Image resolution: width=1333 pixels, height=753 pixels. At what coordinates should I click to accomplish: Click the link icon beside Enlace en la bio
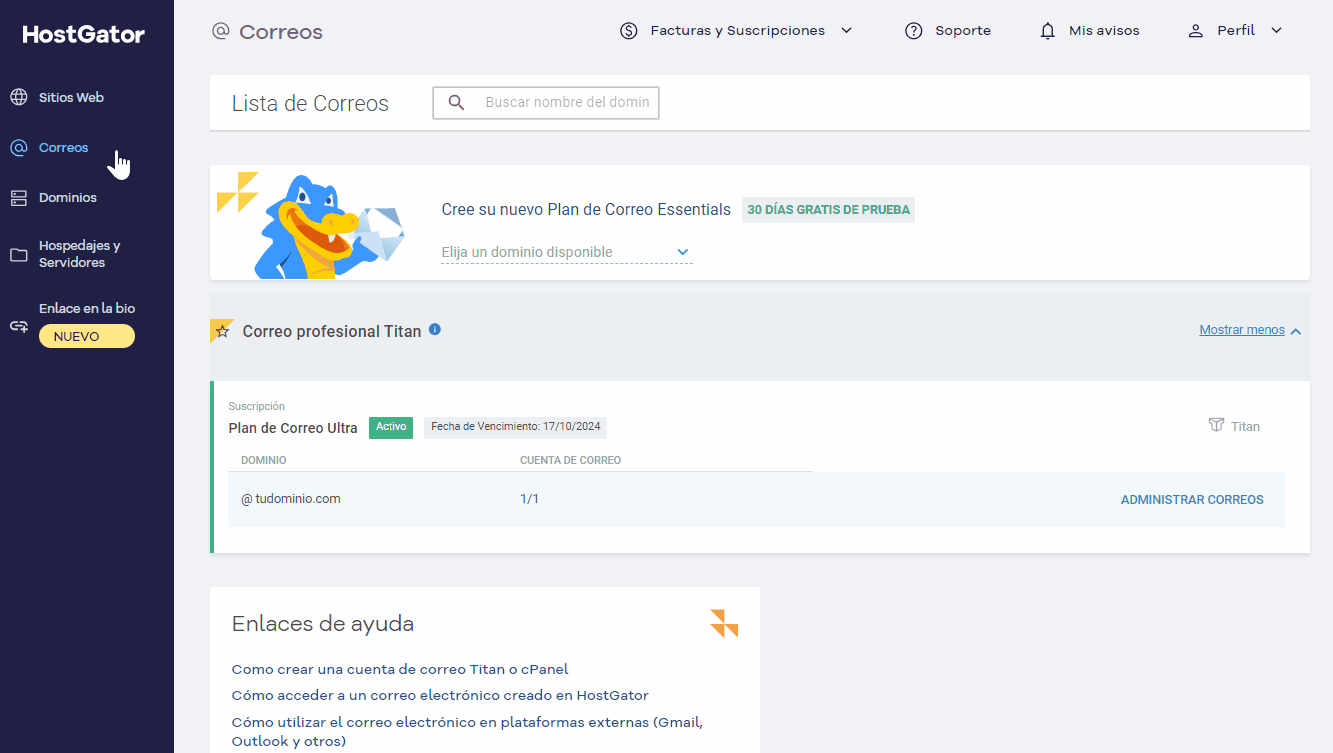(18, 326)
